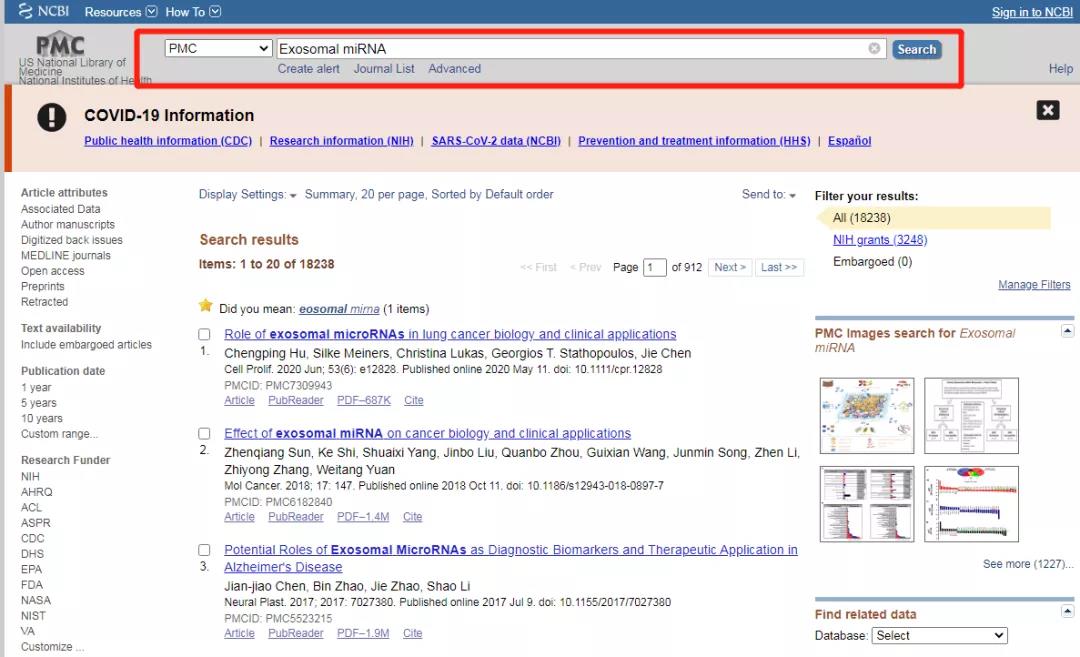Viewport: 1080px width, 657px height.
Task: Open the Advanced search page
Action: 454,68
